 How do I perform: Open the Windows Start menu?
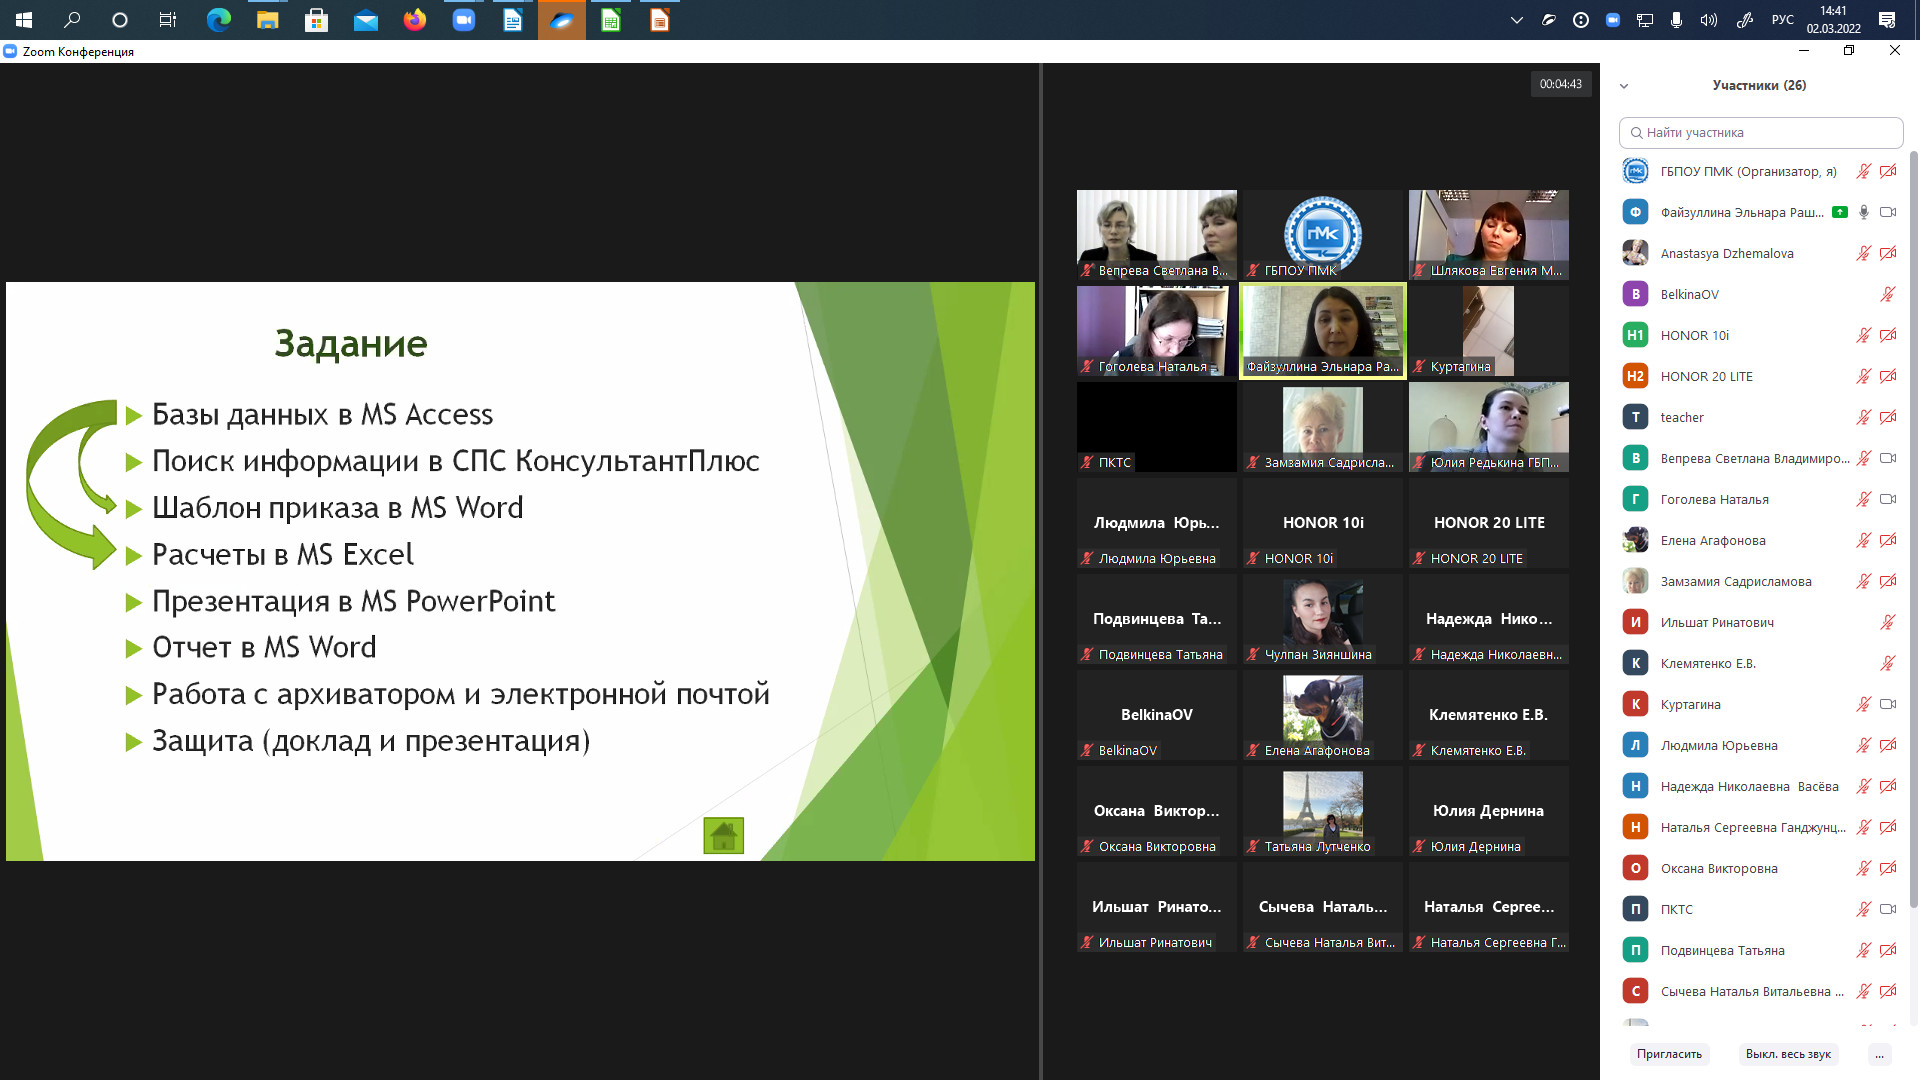(24, 20)
